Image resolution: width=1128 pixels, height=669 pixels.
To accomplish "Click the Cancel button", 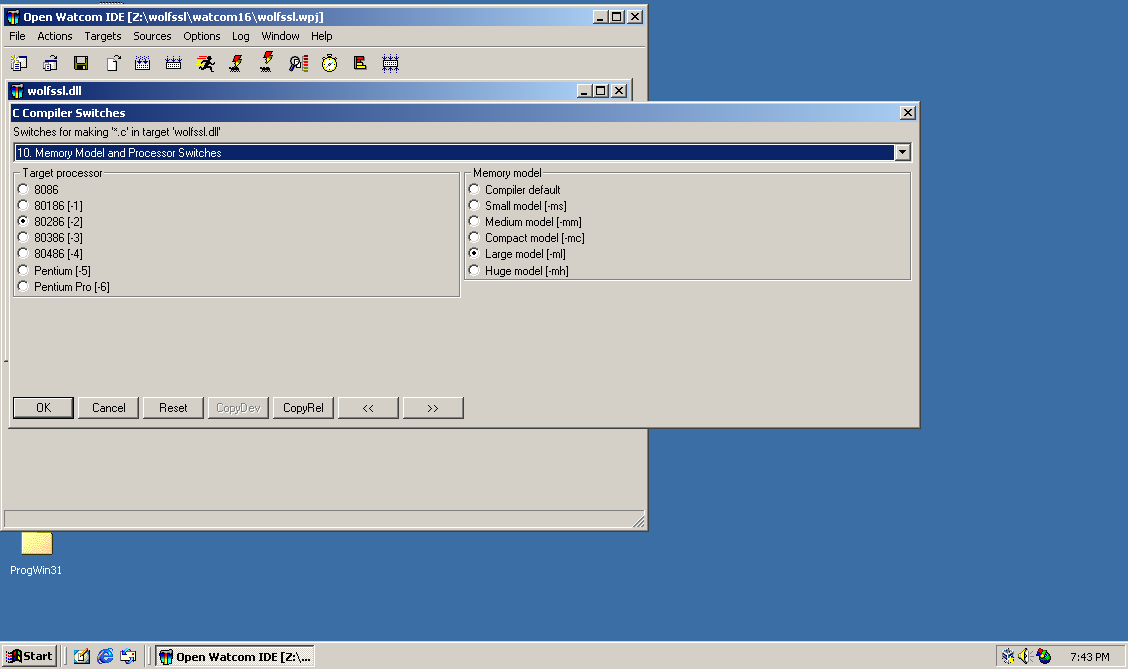I will tap(109, 408).
